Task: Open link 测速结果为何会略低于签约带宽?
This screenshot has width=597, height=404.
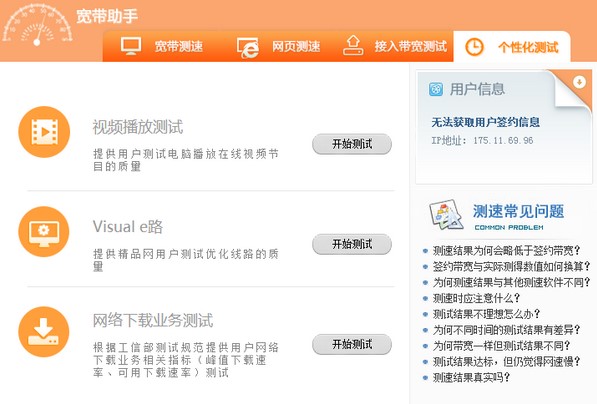Action: (506, 251)
